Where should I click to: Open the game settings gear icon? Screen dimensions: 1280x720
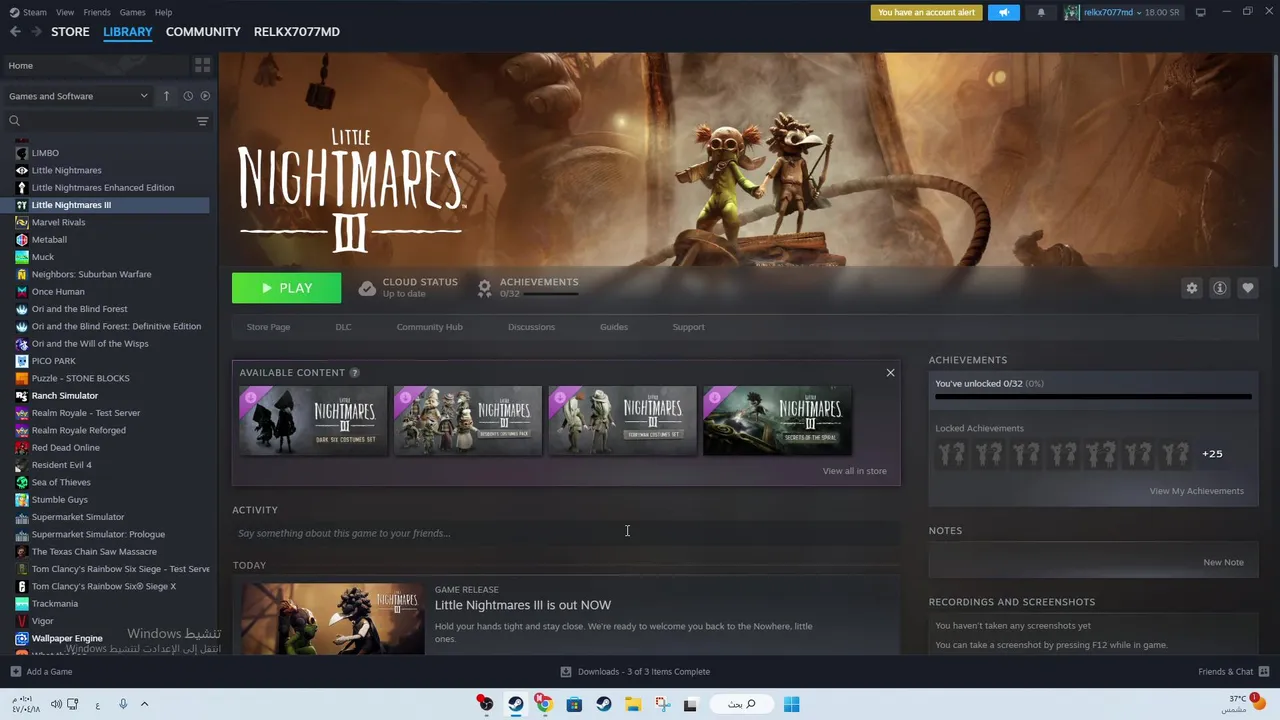pos(1191,288)
